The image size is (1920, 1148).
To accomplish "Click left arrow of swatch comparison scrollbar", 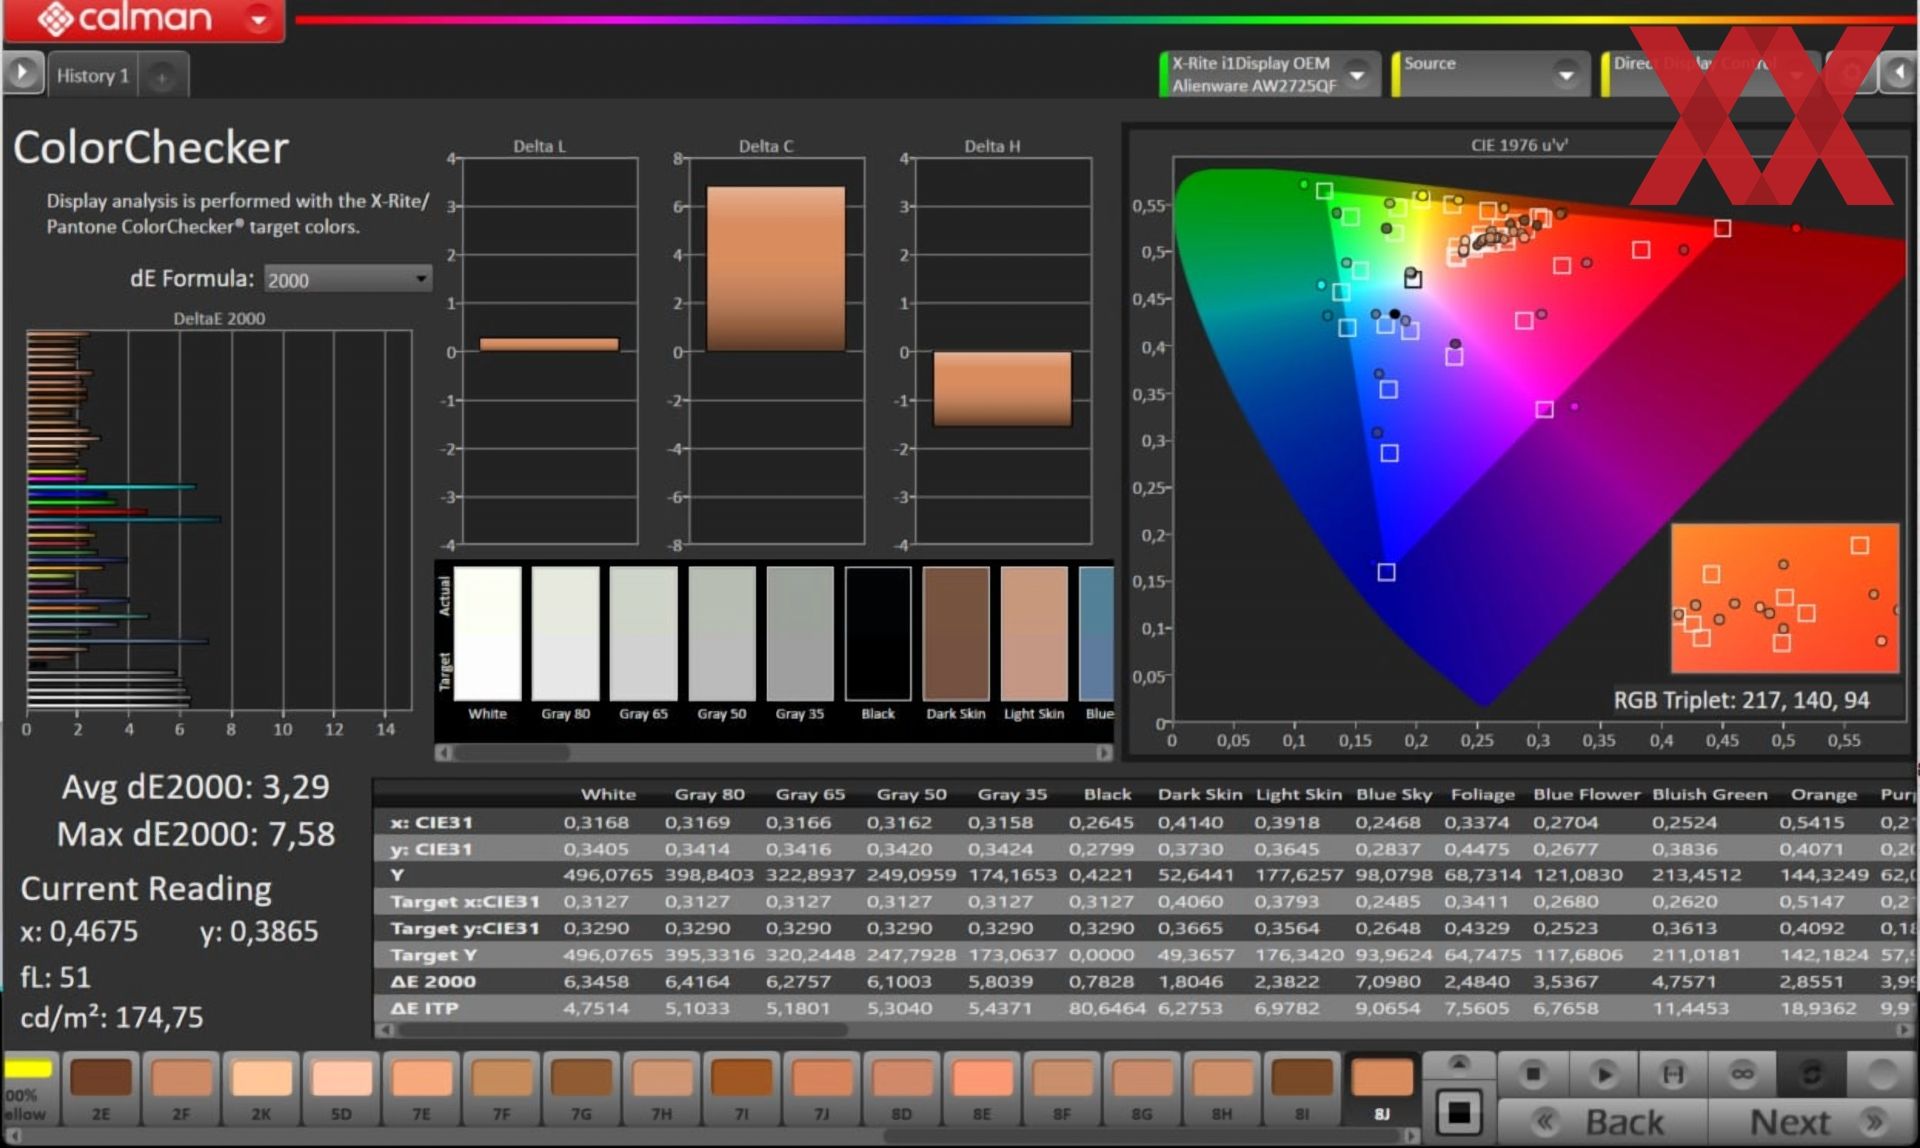I will pyautogui.click(x=444, y=752).
